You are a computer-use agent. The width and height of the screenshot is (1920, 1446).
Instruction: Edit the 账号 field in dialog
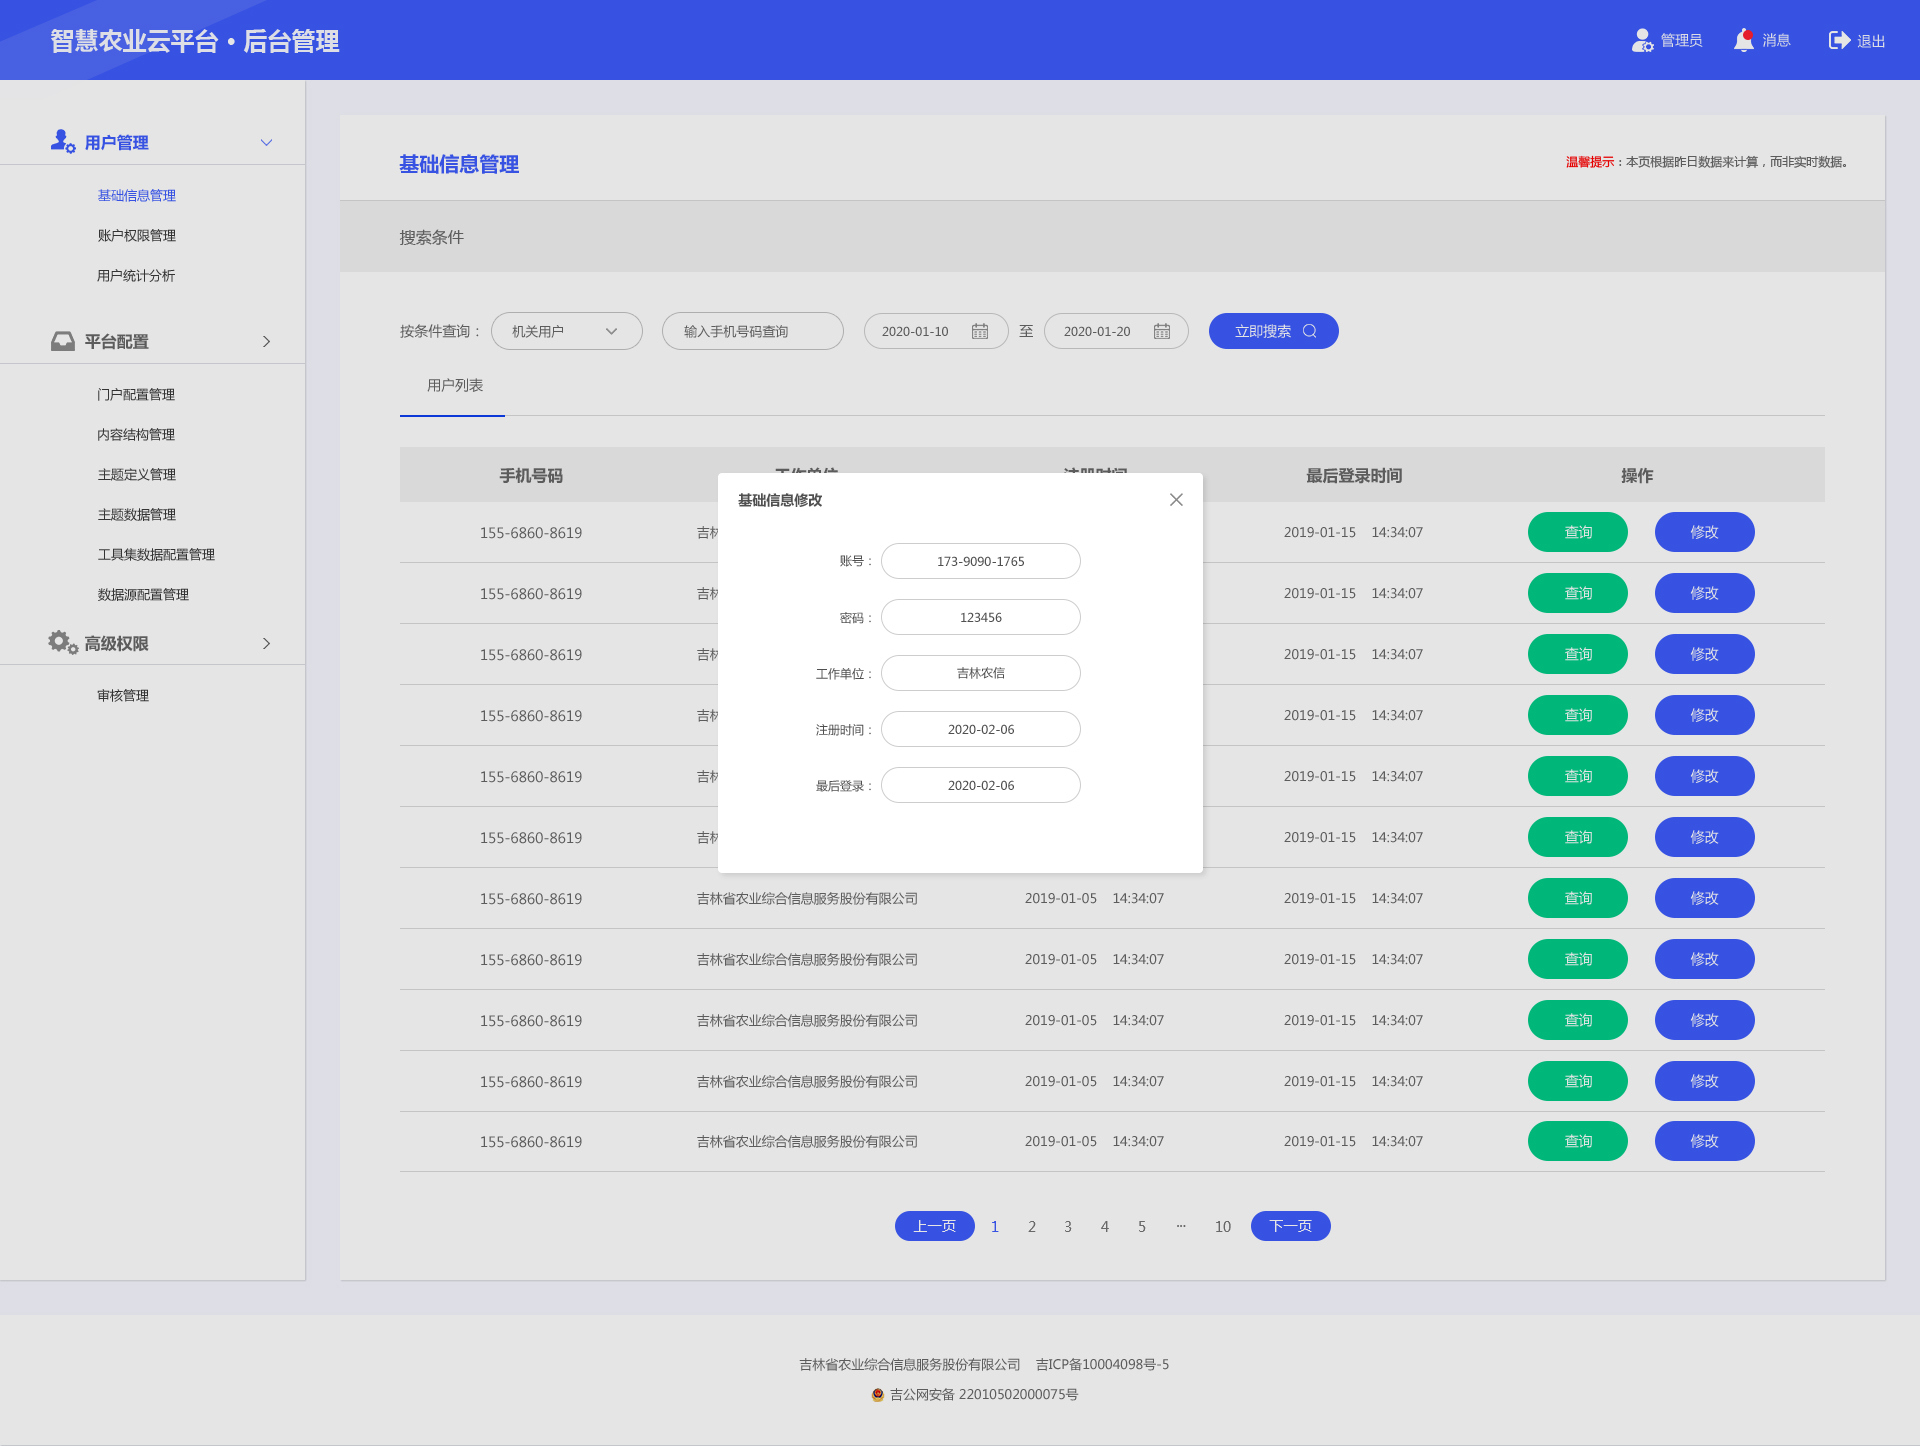click(x=980, y=561)
